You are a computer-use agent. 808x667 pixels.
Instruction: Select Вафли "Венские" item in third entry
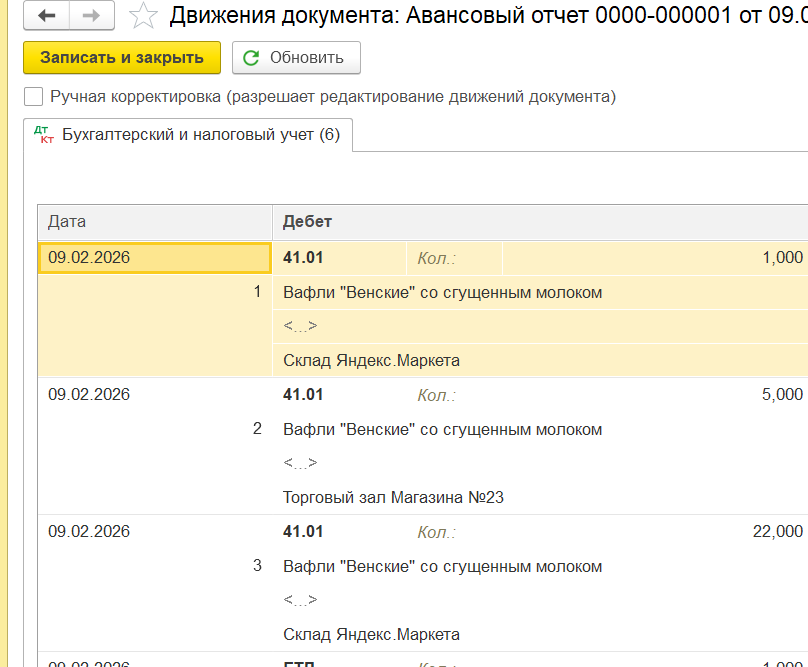pyautogui.click(x=442, y=566)
